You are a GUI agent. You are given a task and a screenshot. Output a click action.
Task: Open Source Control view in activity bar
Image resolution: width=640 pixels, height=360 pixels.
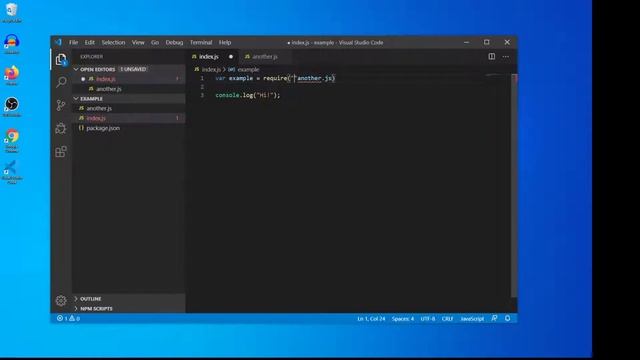click(61, 105)
